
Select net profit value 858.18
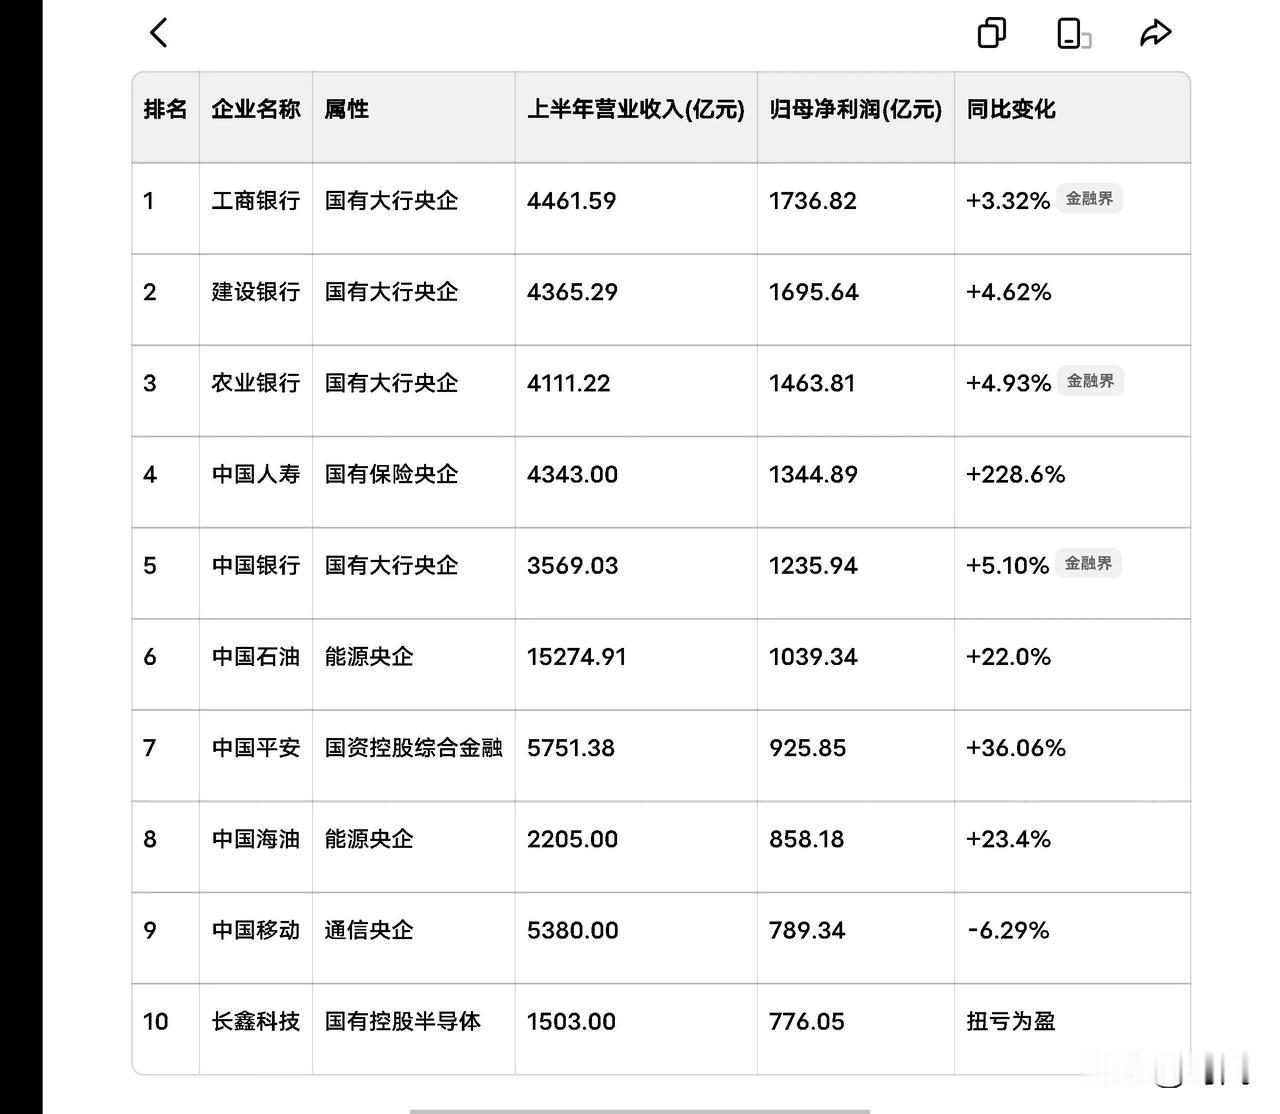click(x=807, y=839)
